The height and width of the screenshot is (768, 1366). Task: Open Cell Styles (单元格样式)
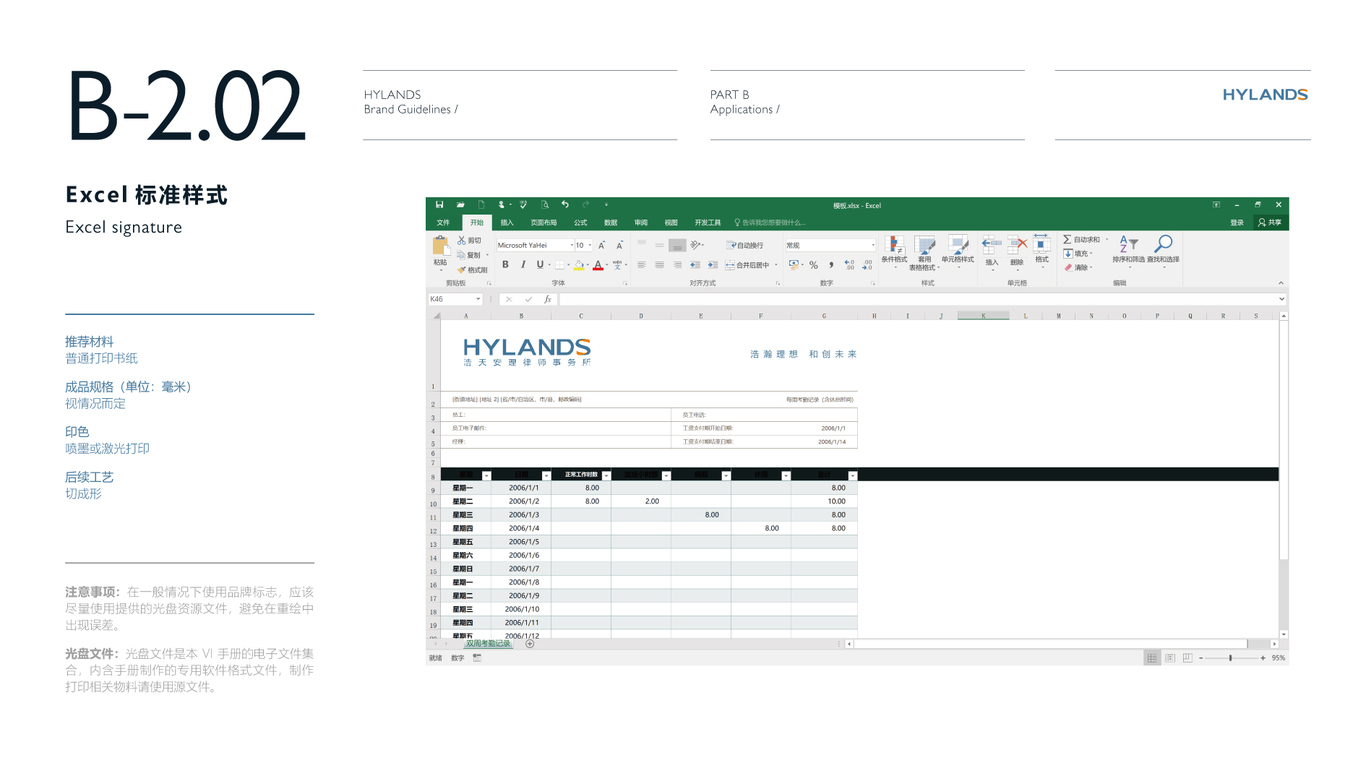[x=958, y=251]
